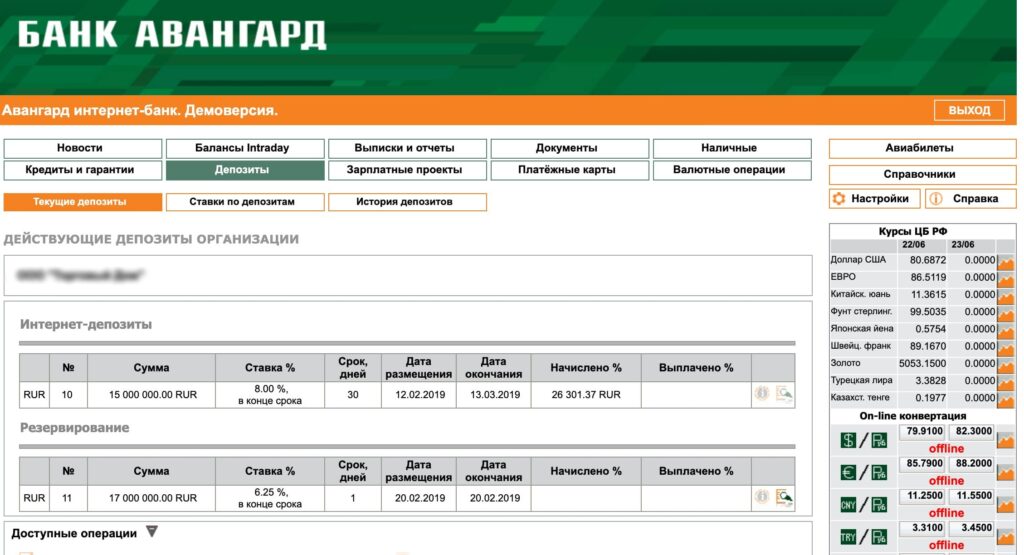Open chart icon for Турецкая лира rate
Viewport: 1024px width, 555px height.
(1006, 382)
